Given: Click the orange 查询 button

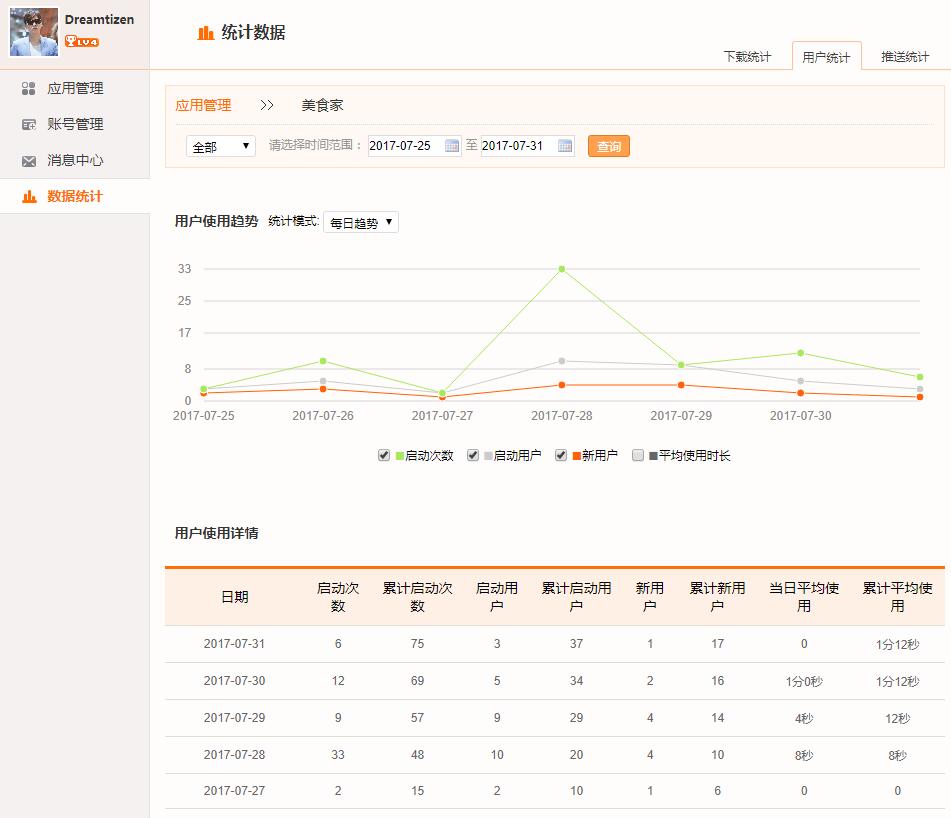Looking at the screenshot, I should click(608, 147).
